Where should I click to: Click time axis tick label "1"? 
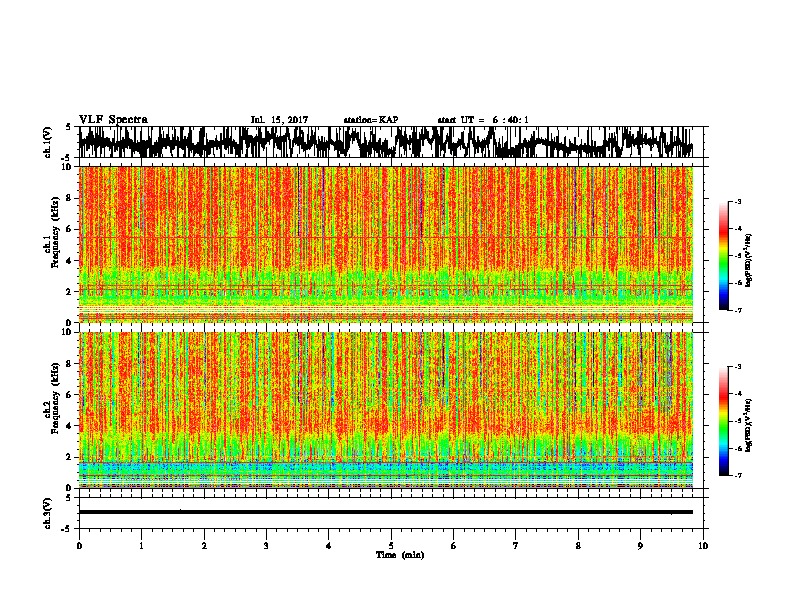point(141,546)
